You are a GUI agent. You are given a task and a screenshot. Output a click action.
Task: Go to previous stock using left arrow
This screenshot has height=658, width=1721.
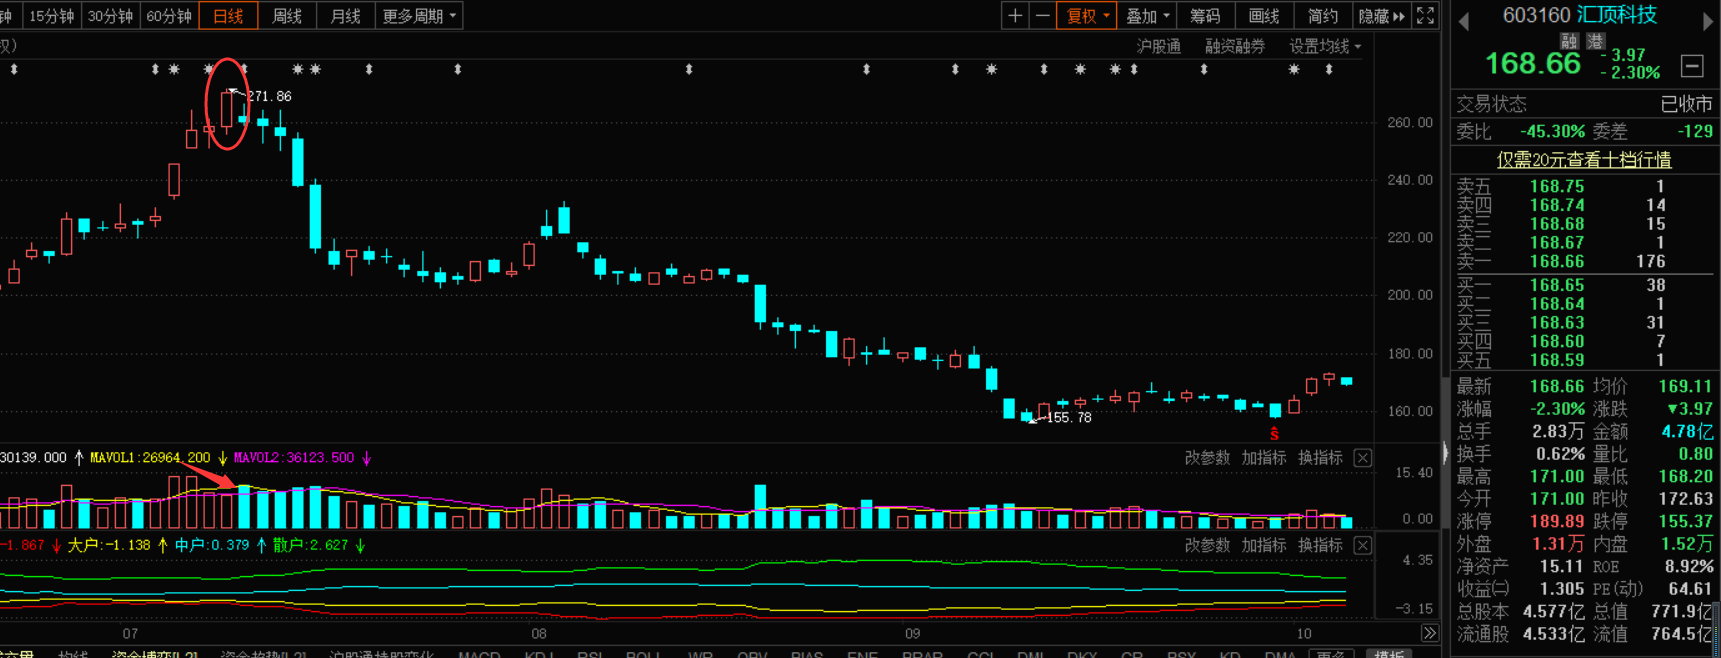point(1463,22)
